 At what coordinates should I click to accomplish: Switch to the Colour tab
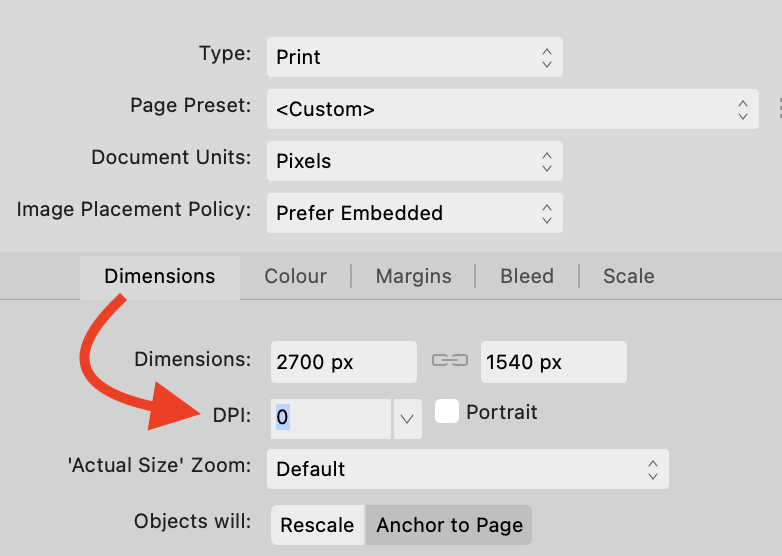(x=295, y=277)
